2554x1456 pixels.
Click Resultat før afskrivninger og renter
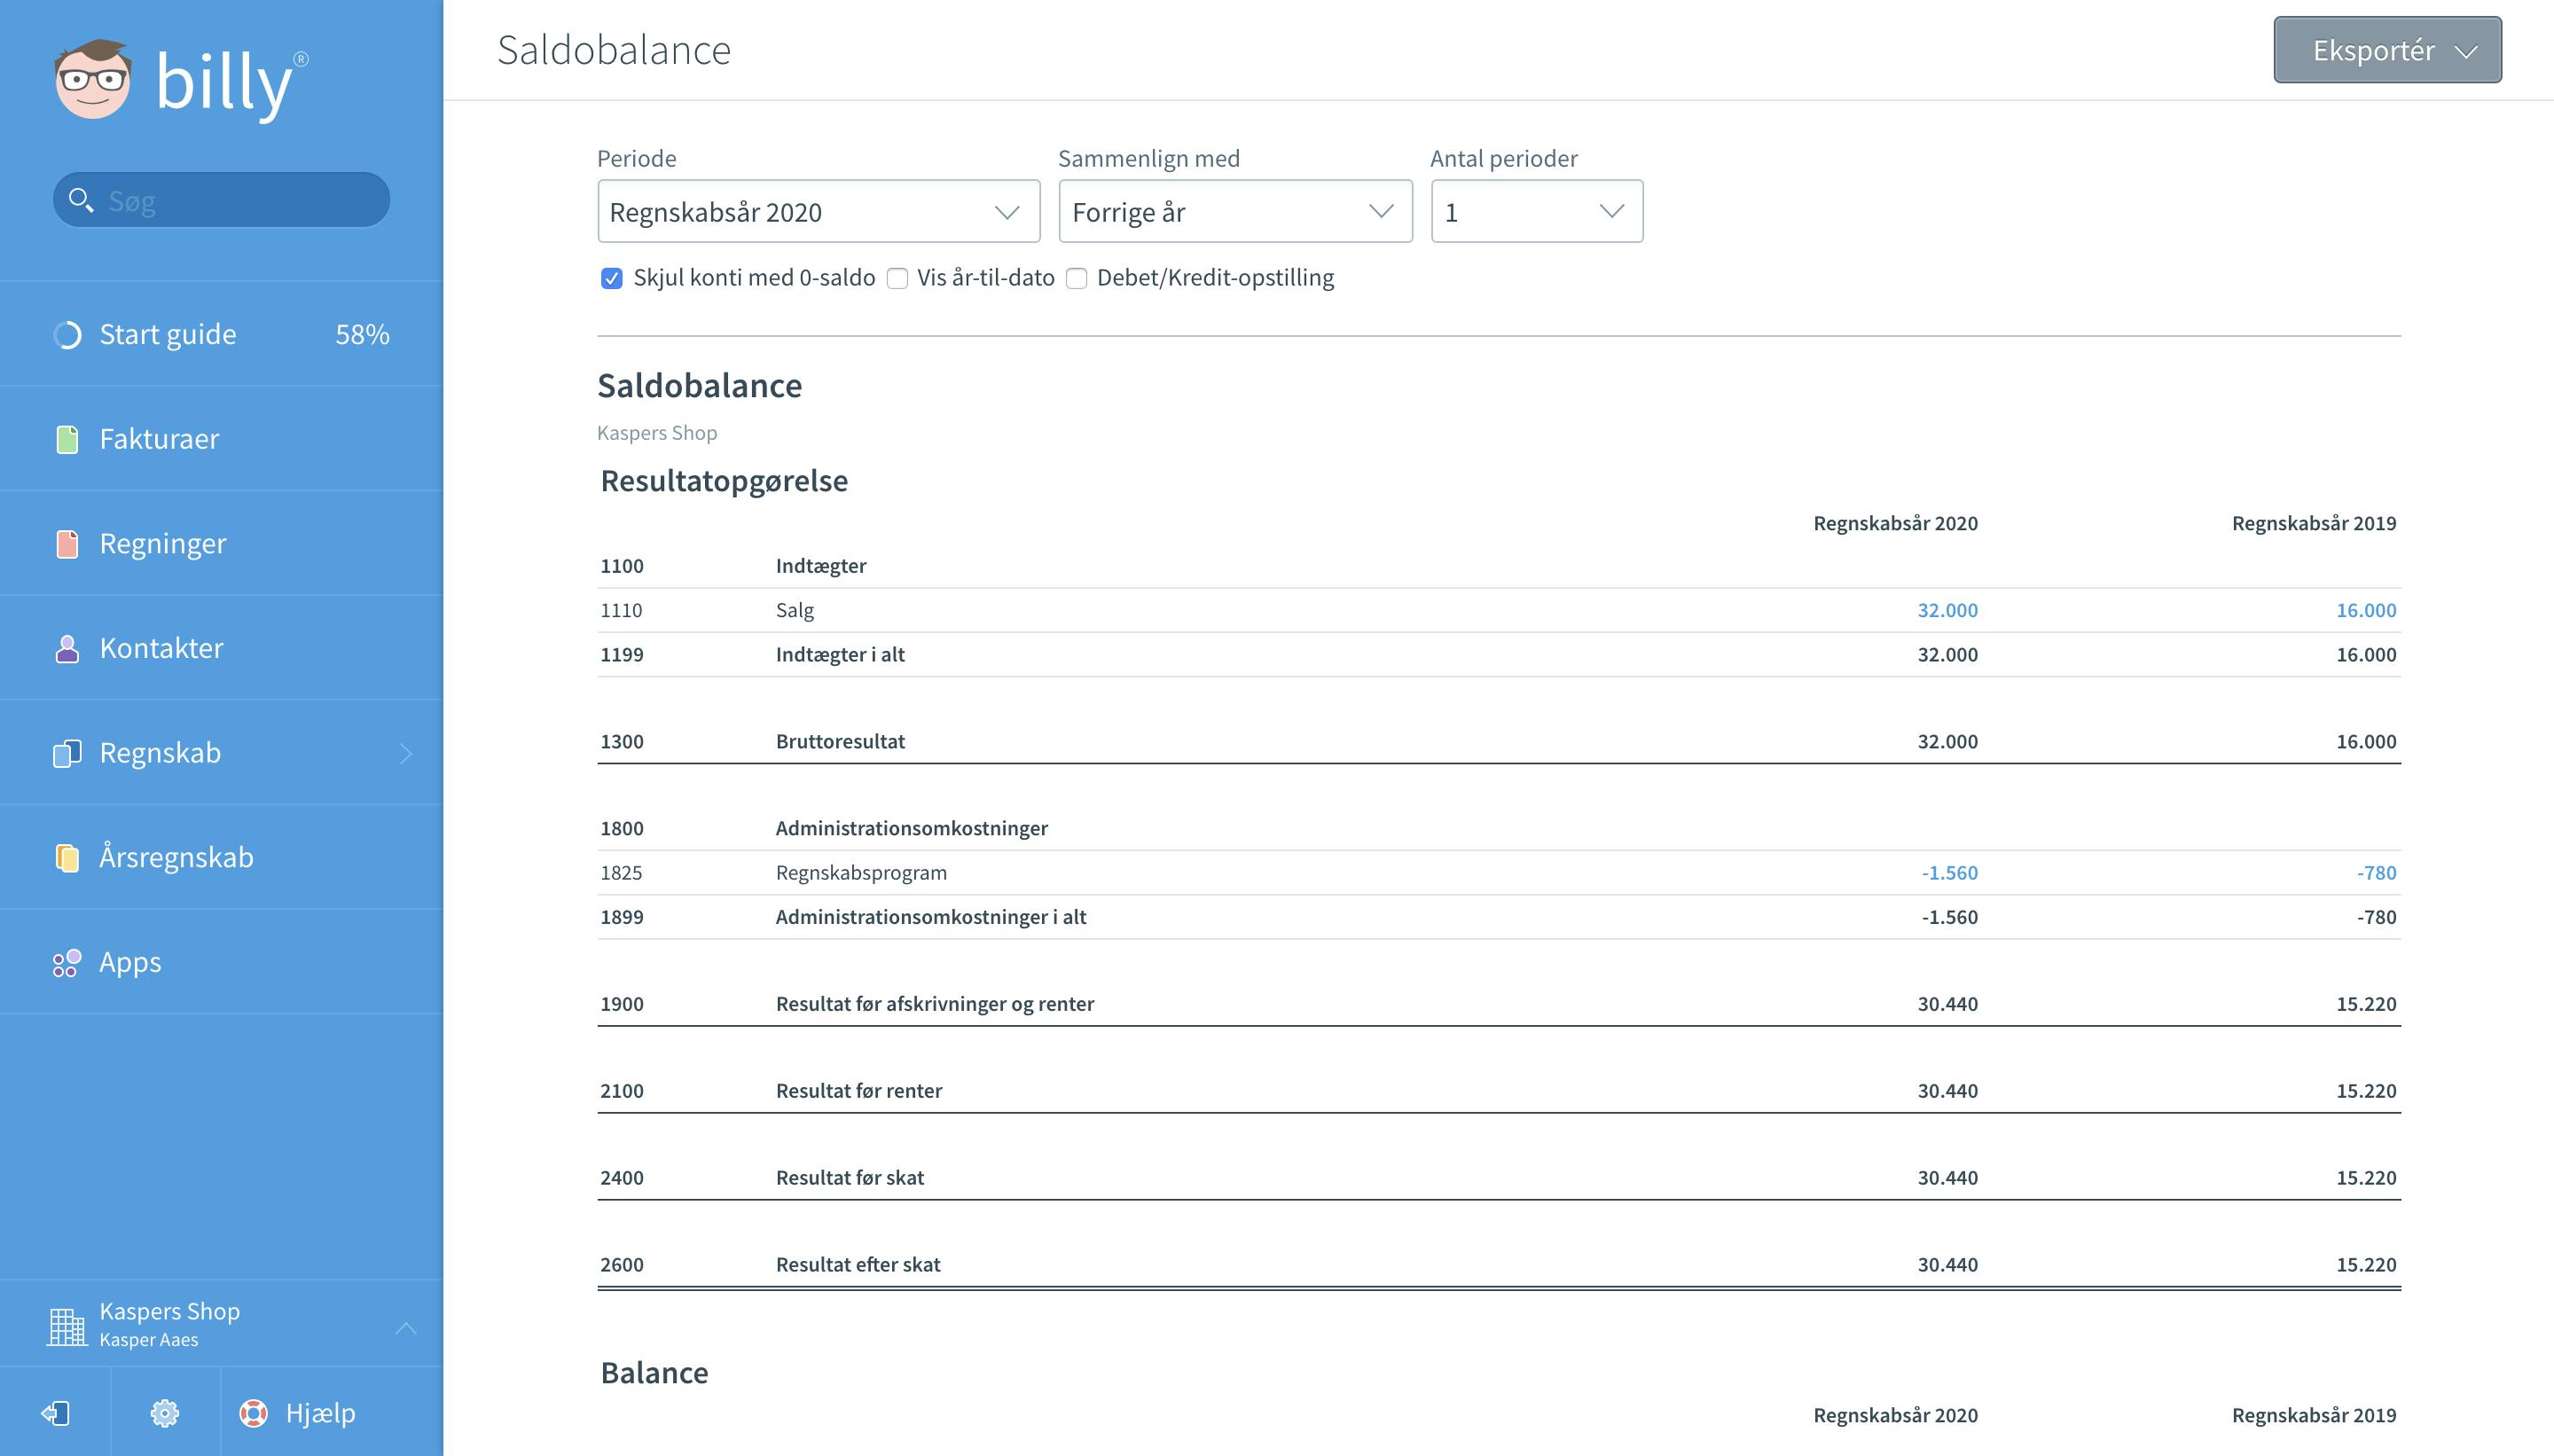coord(935,1004)
